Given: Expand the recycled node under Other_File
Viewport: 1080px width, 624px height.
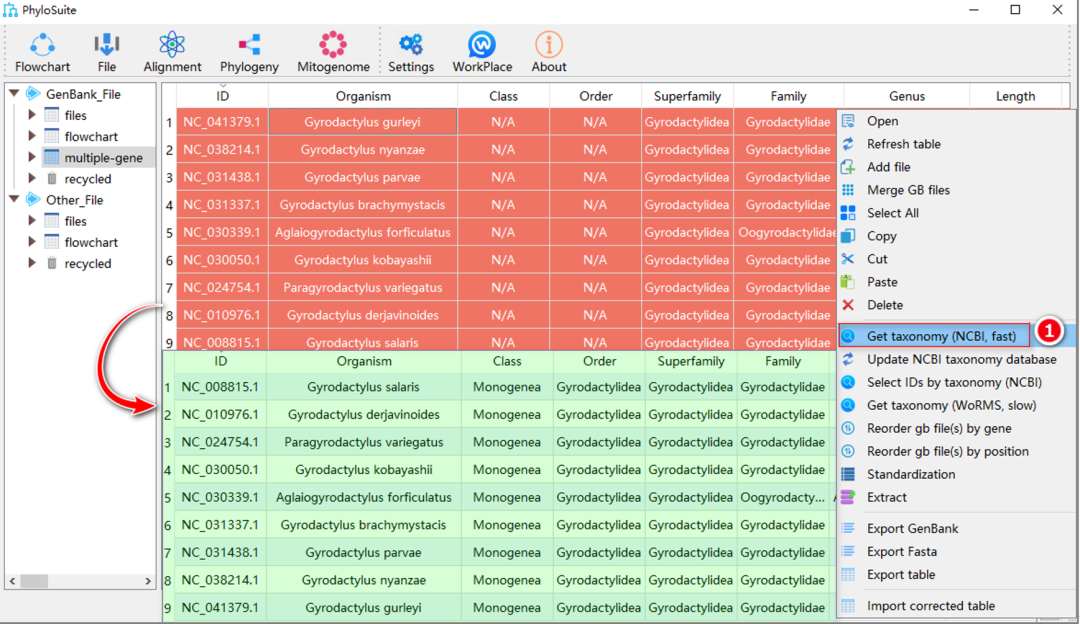Looking at the screenshot, I should tap(32, 263).
